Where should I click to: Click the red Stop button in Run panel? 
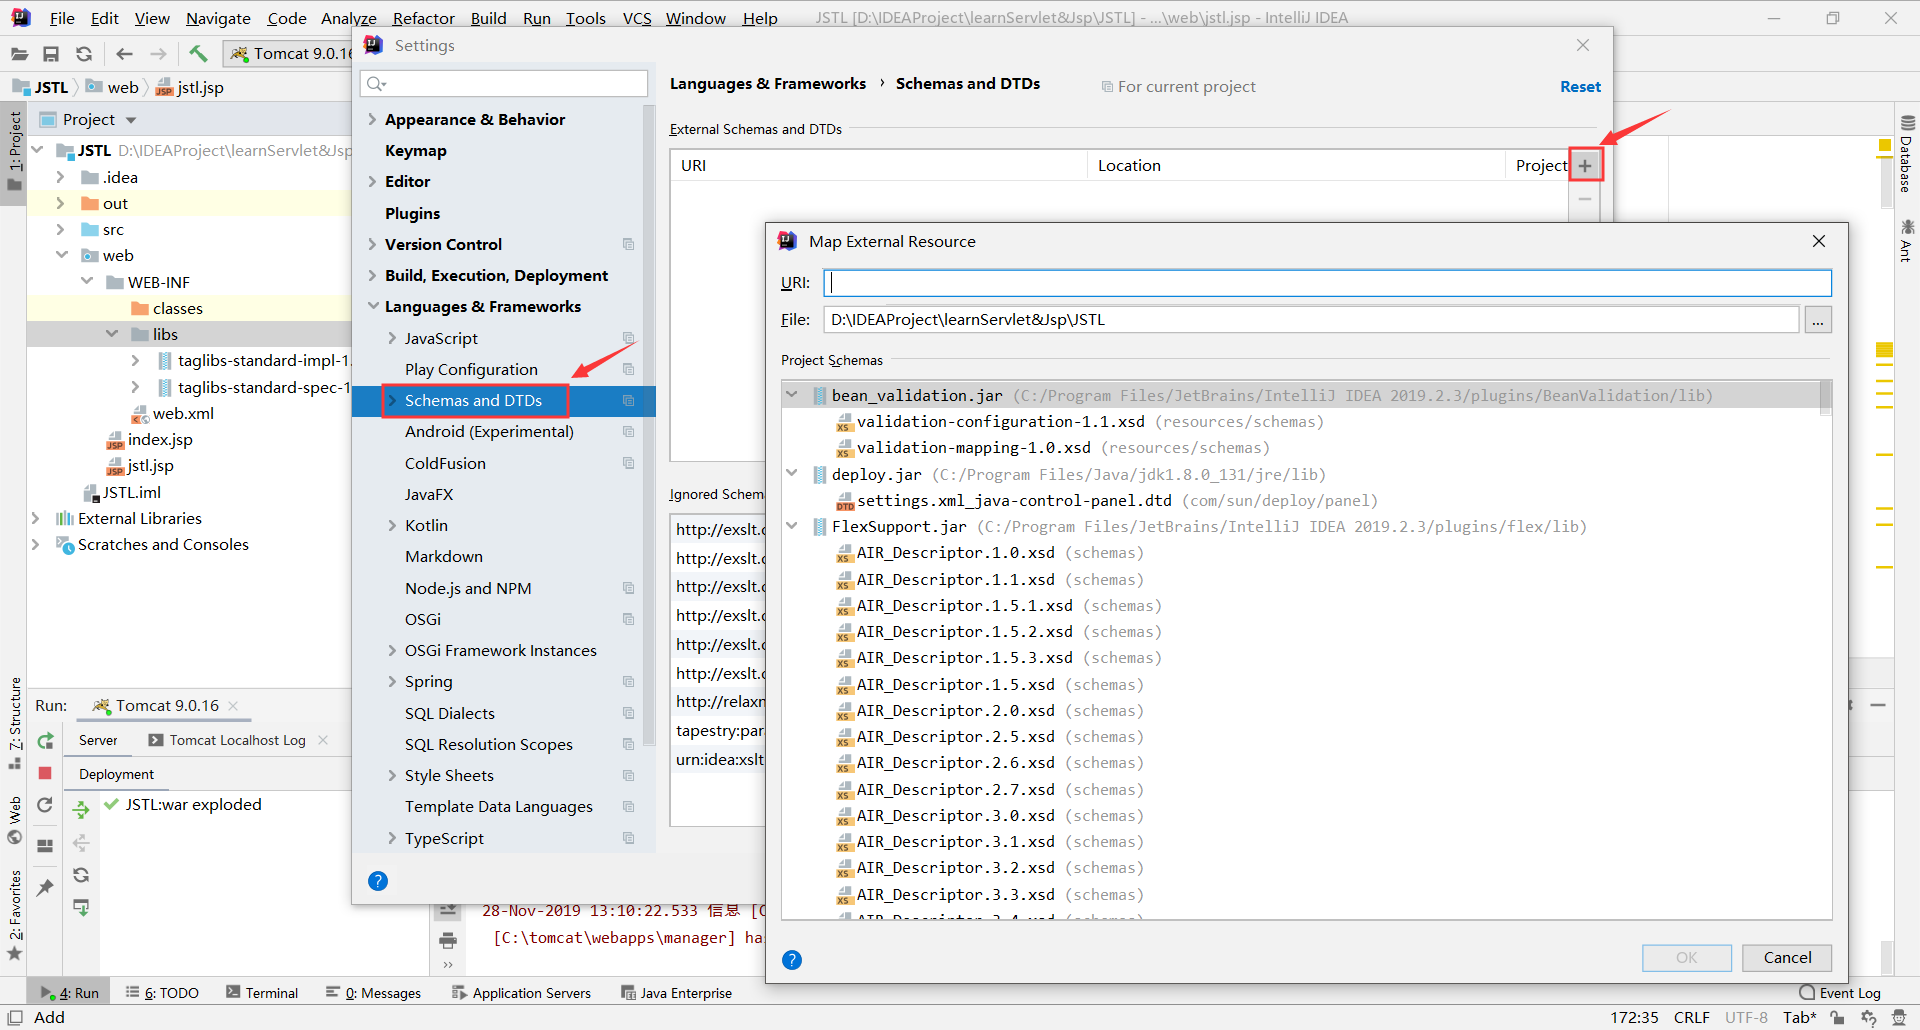pyautogui.click(x=45, y=773)
